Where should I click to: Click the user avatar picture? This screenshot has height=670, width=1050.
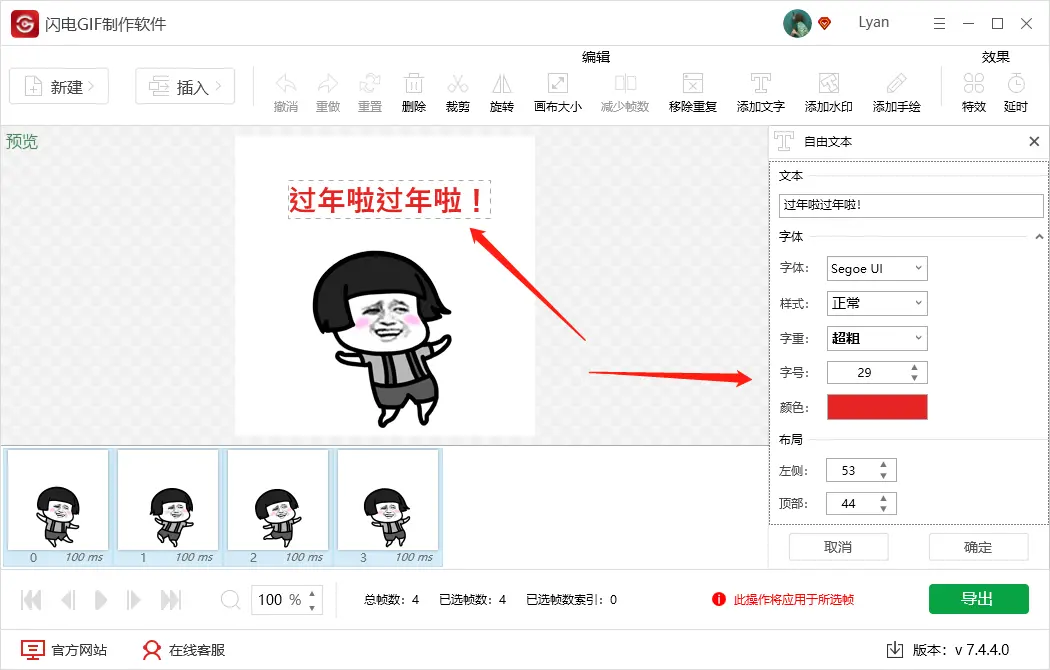797,23
